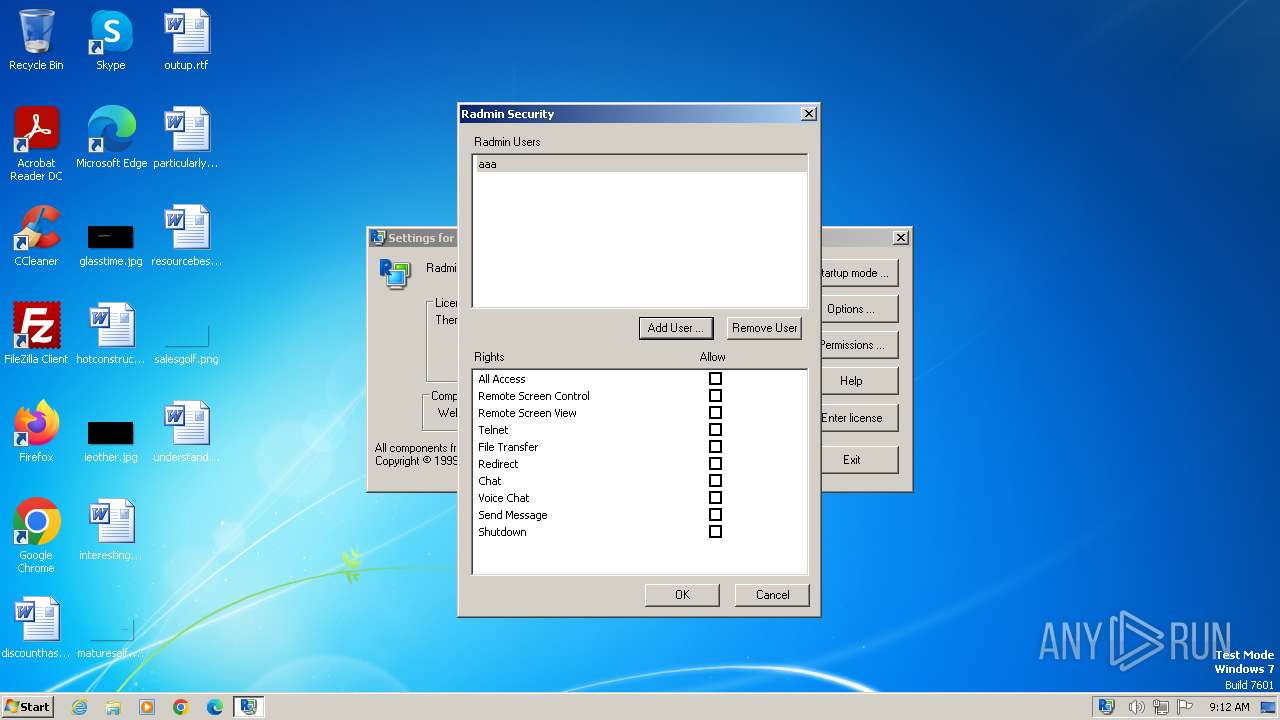The width and height of the screenshot is (1280, 720).
Task: Tick the File Transfer allow checkbox
Action: click(x=715, y=447)
